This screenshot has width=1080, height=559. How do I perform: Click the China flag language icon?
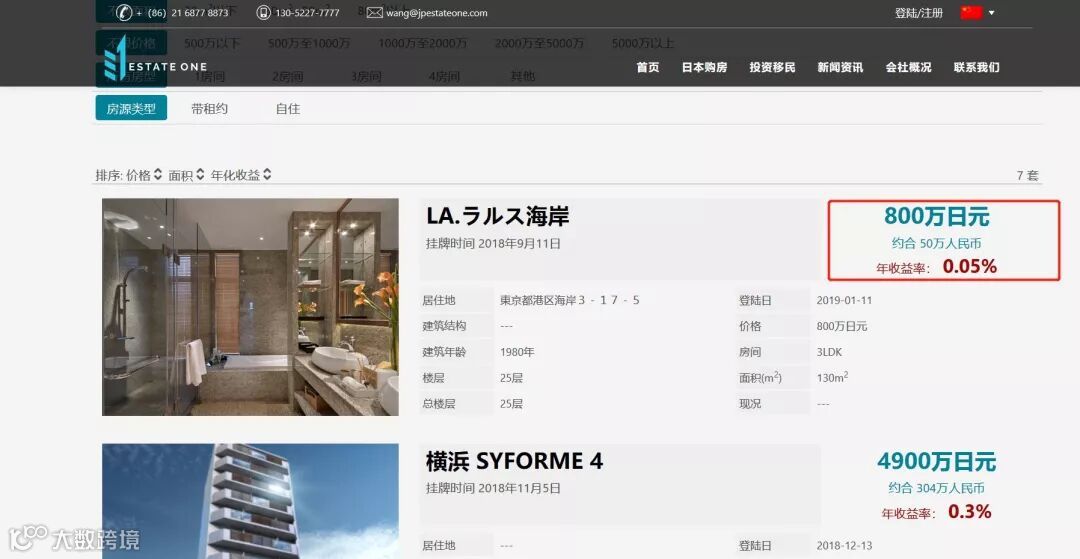point(971,12)
